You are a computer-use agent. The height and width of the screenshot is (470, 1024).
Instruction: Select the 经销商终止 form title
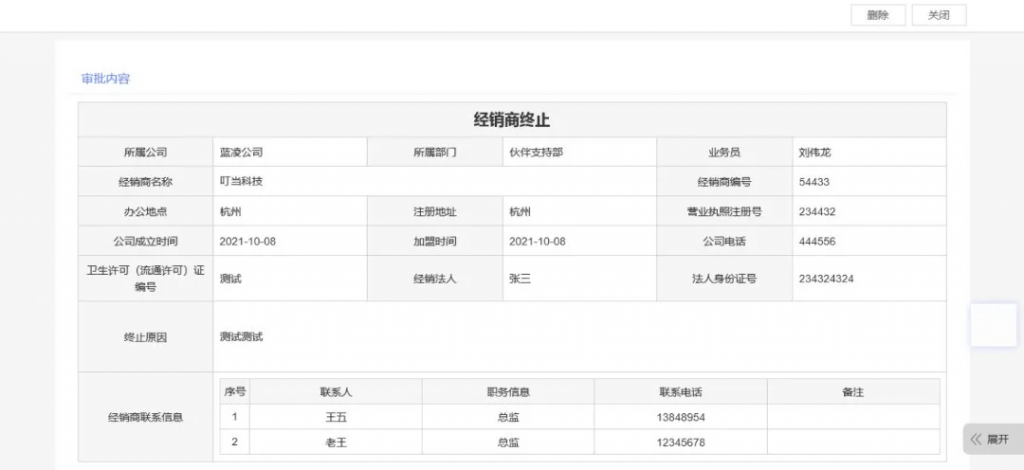click(512, 120)
